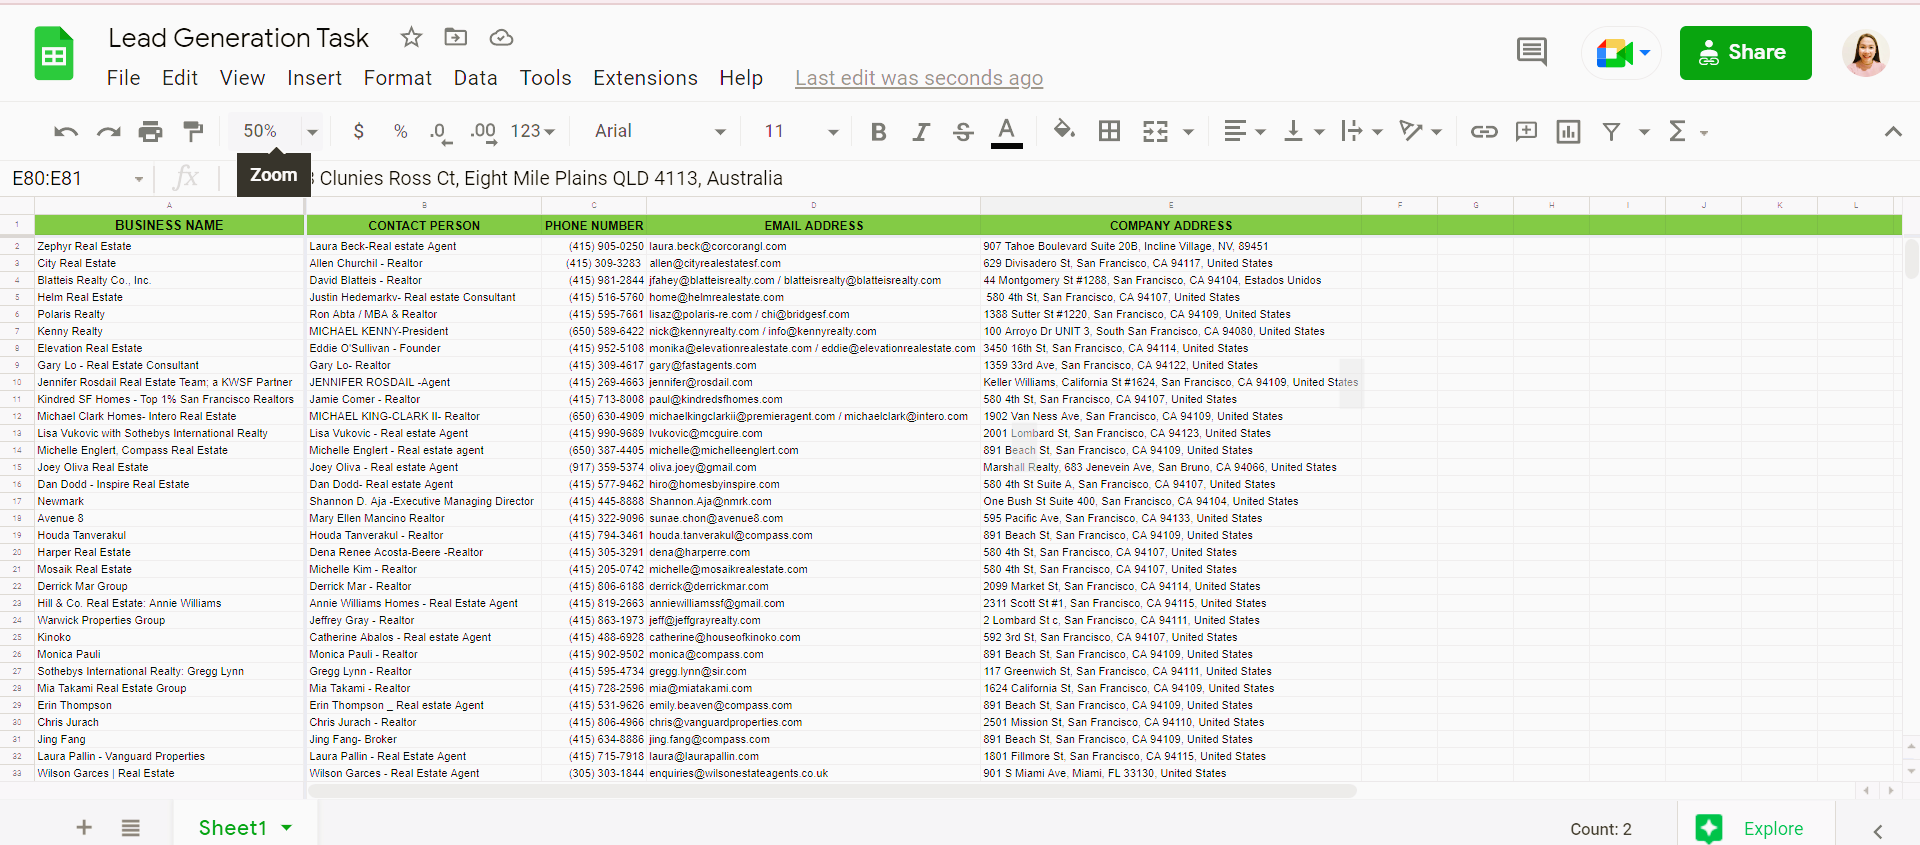1920x845 pixels.
Task: Move document using folder icon
Action: (x=456, y=37)
